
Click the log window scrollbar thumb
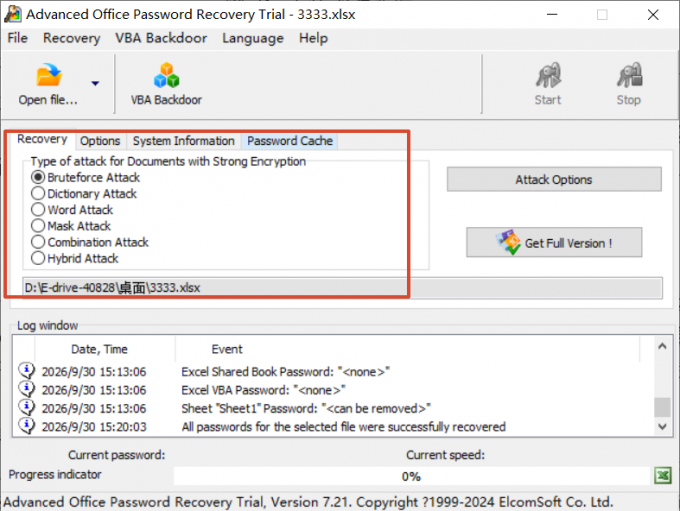click(662, 407)
